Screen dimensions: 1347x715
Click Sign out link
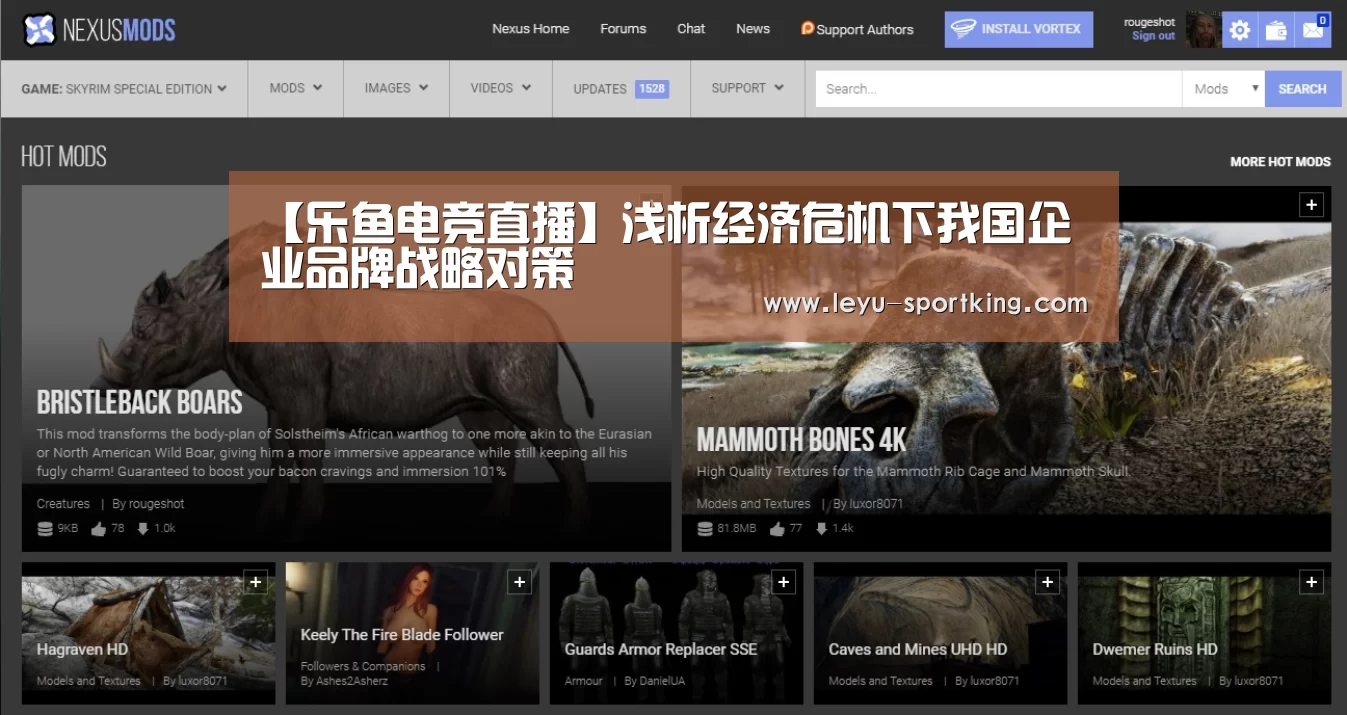(x=1153, y=36)
